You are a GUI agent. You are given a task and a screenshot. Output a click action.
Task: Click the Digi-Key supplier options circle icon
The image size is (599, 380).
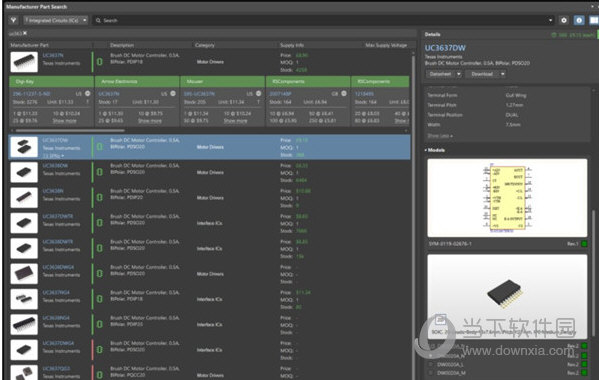87,93
